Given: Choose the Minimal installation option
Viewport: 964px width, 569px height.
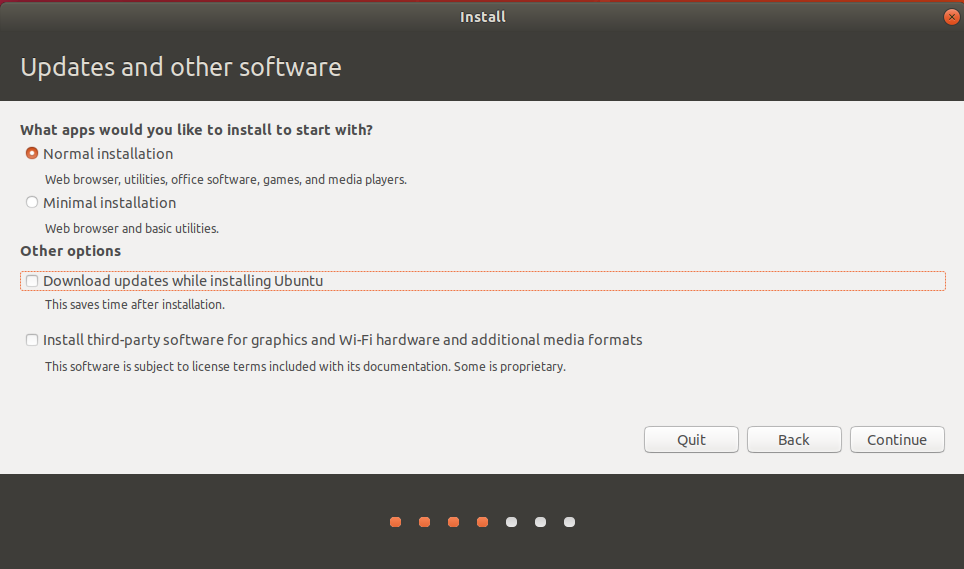Looking at the screenshot, I should point(32,202).
